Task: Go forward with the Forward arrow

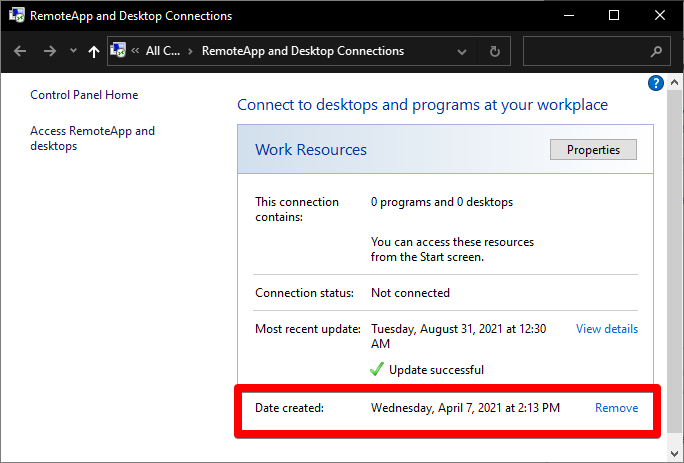Action: point(50,51)
